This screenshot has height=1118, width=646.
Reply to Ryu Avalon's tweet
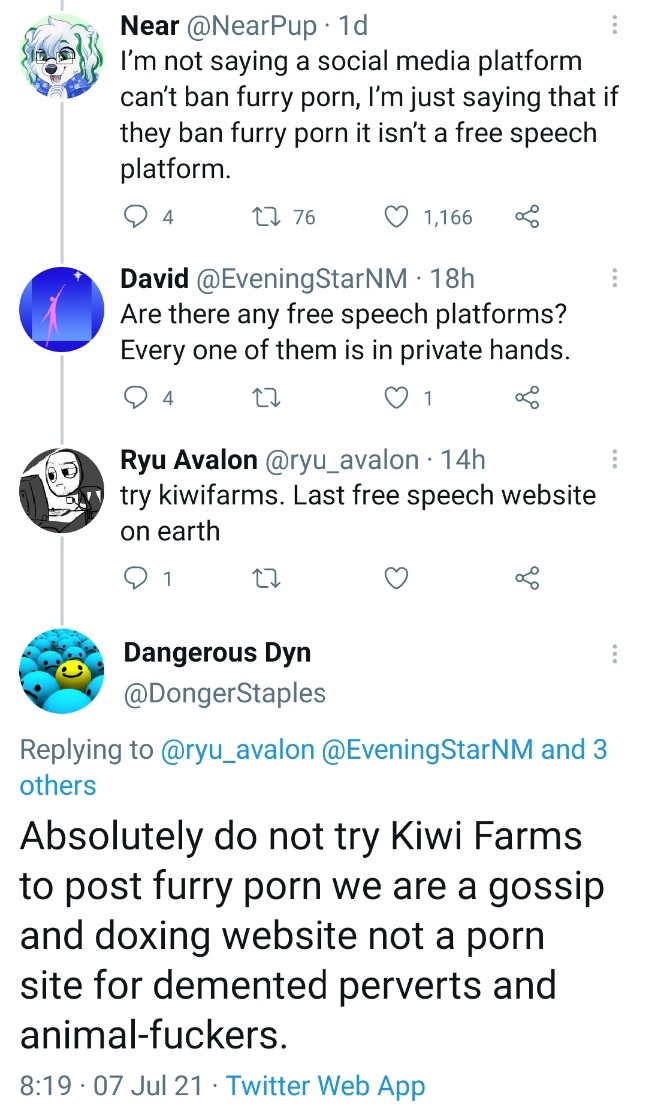point(133,578)
